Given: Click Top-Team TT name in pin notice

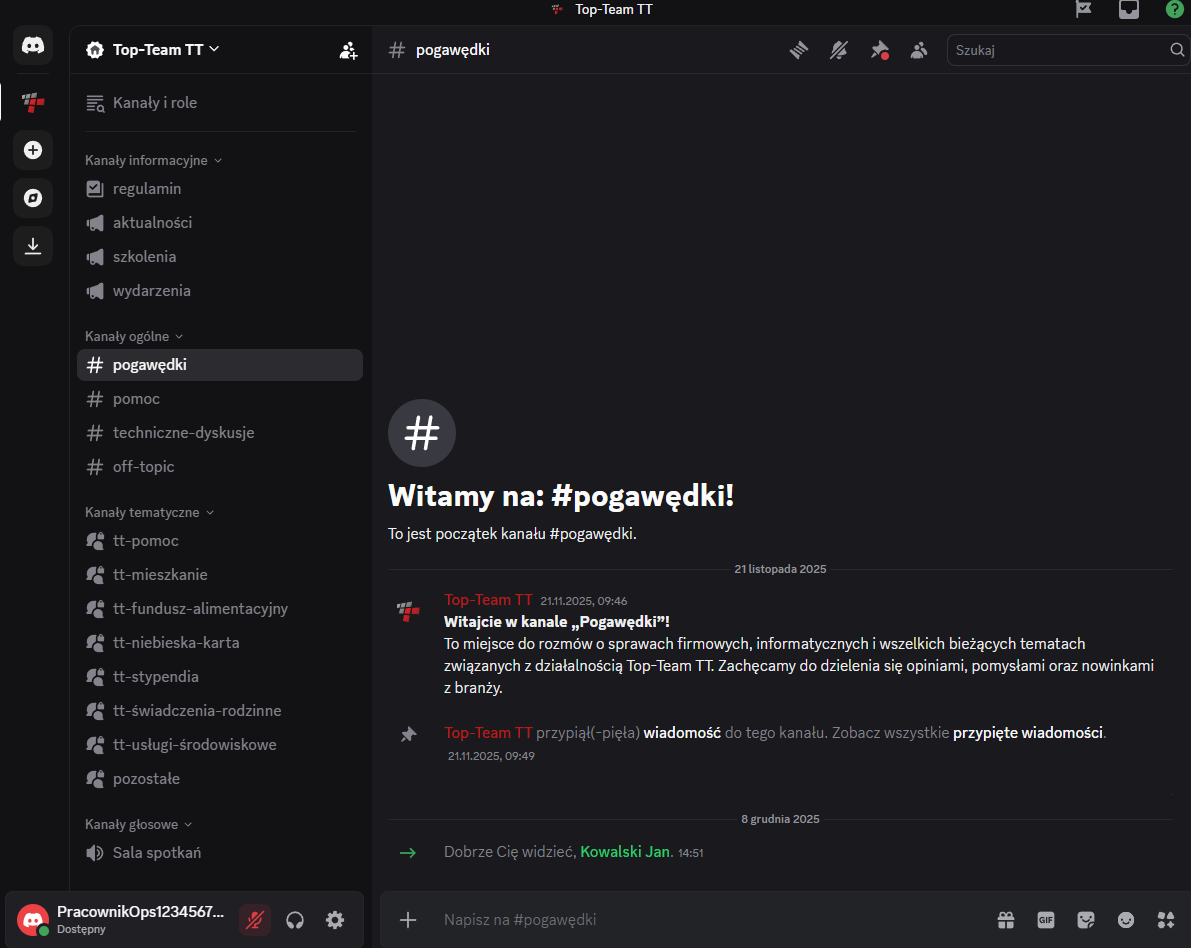Looking at the screenshot, I should [488, 733].
